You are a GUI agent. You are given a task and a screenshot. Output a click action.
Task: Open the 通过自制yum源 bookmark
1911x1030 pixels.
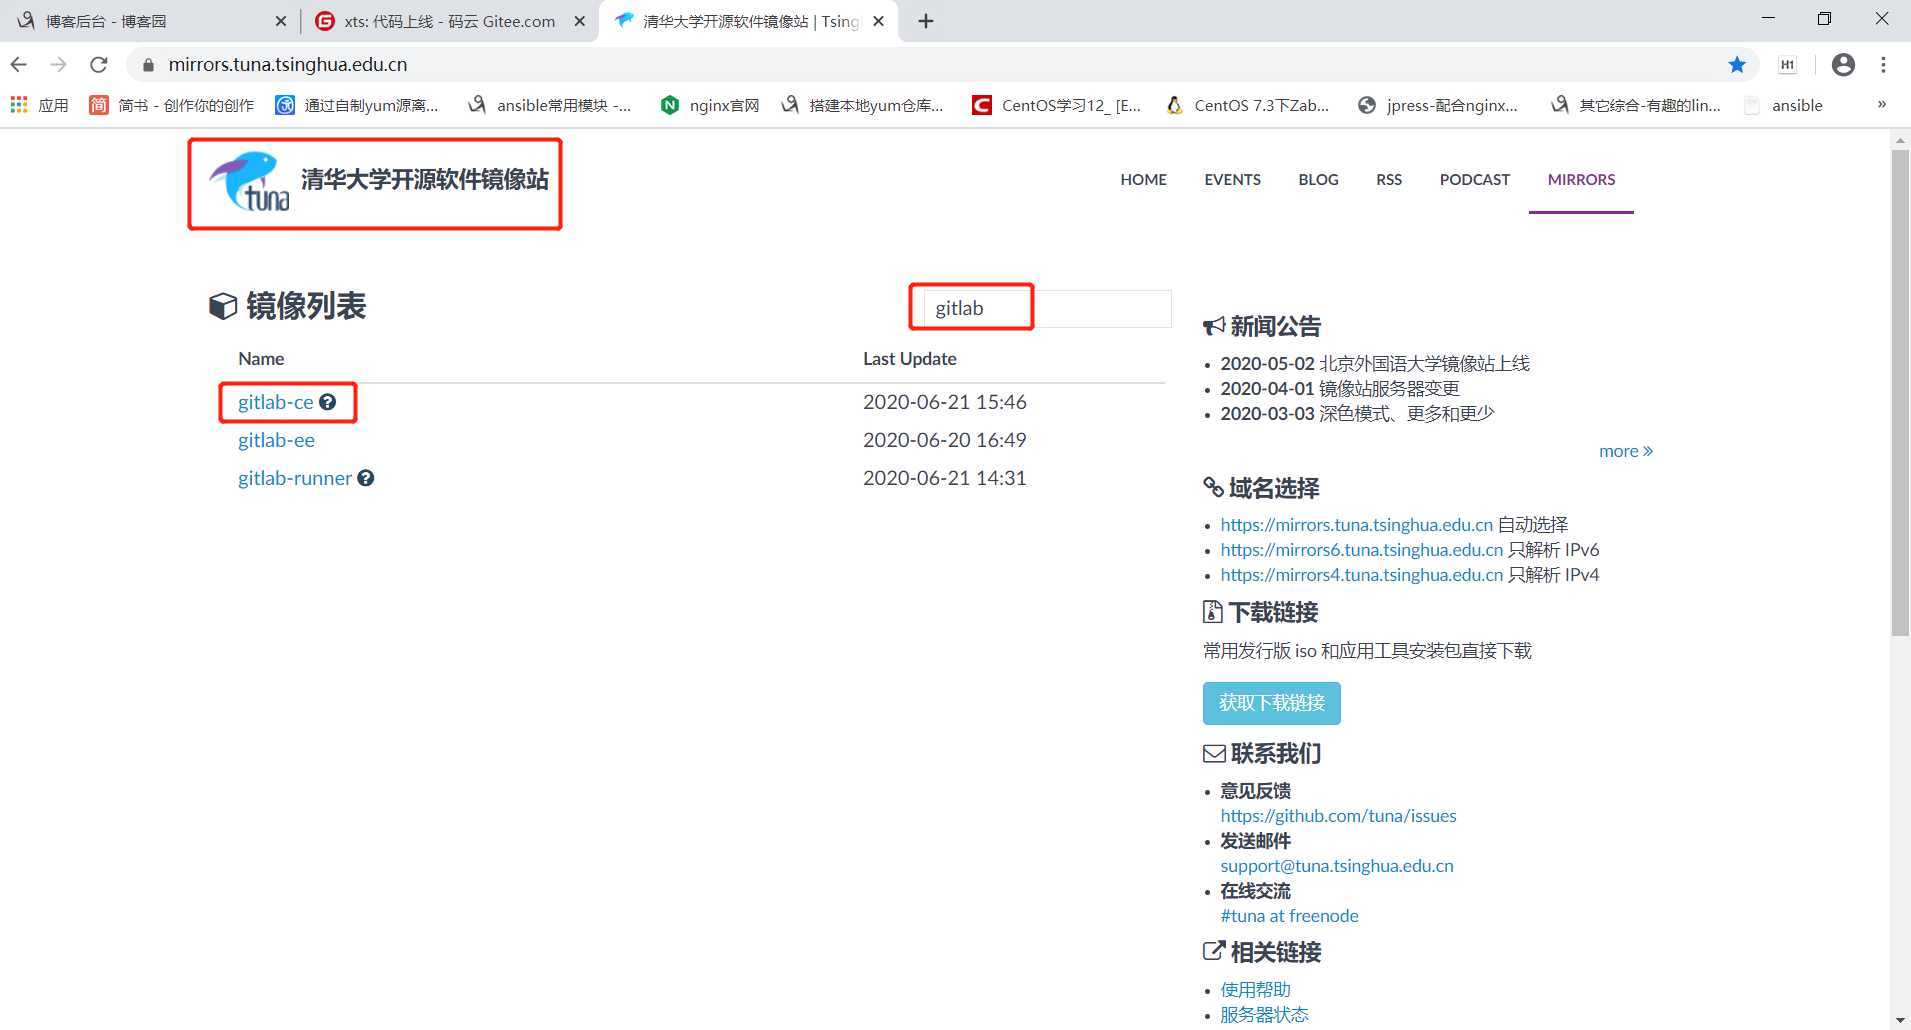point(357,105)
